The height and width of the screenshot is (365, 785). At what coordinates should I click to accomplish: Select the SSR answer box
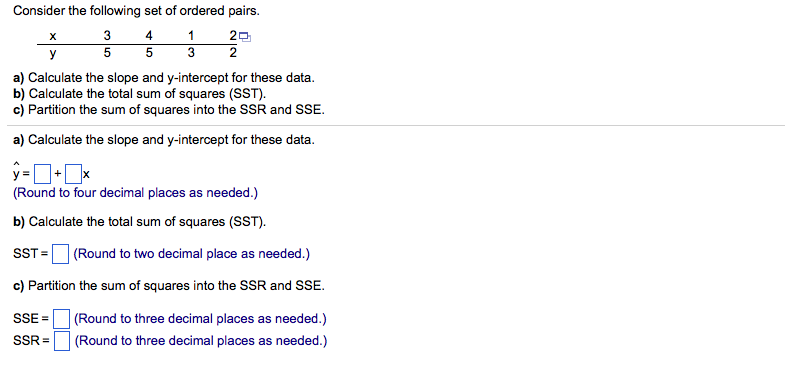[x=62, y=341]
